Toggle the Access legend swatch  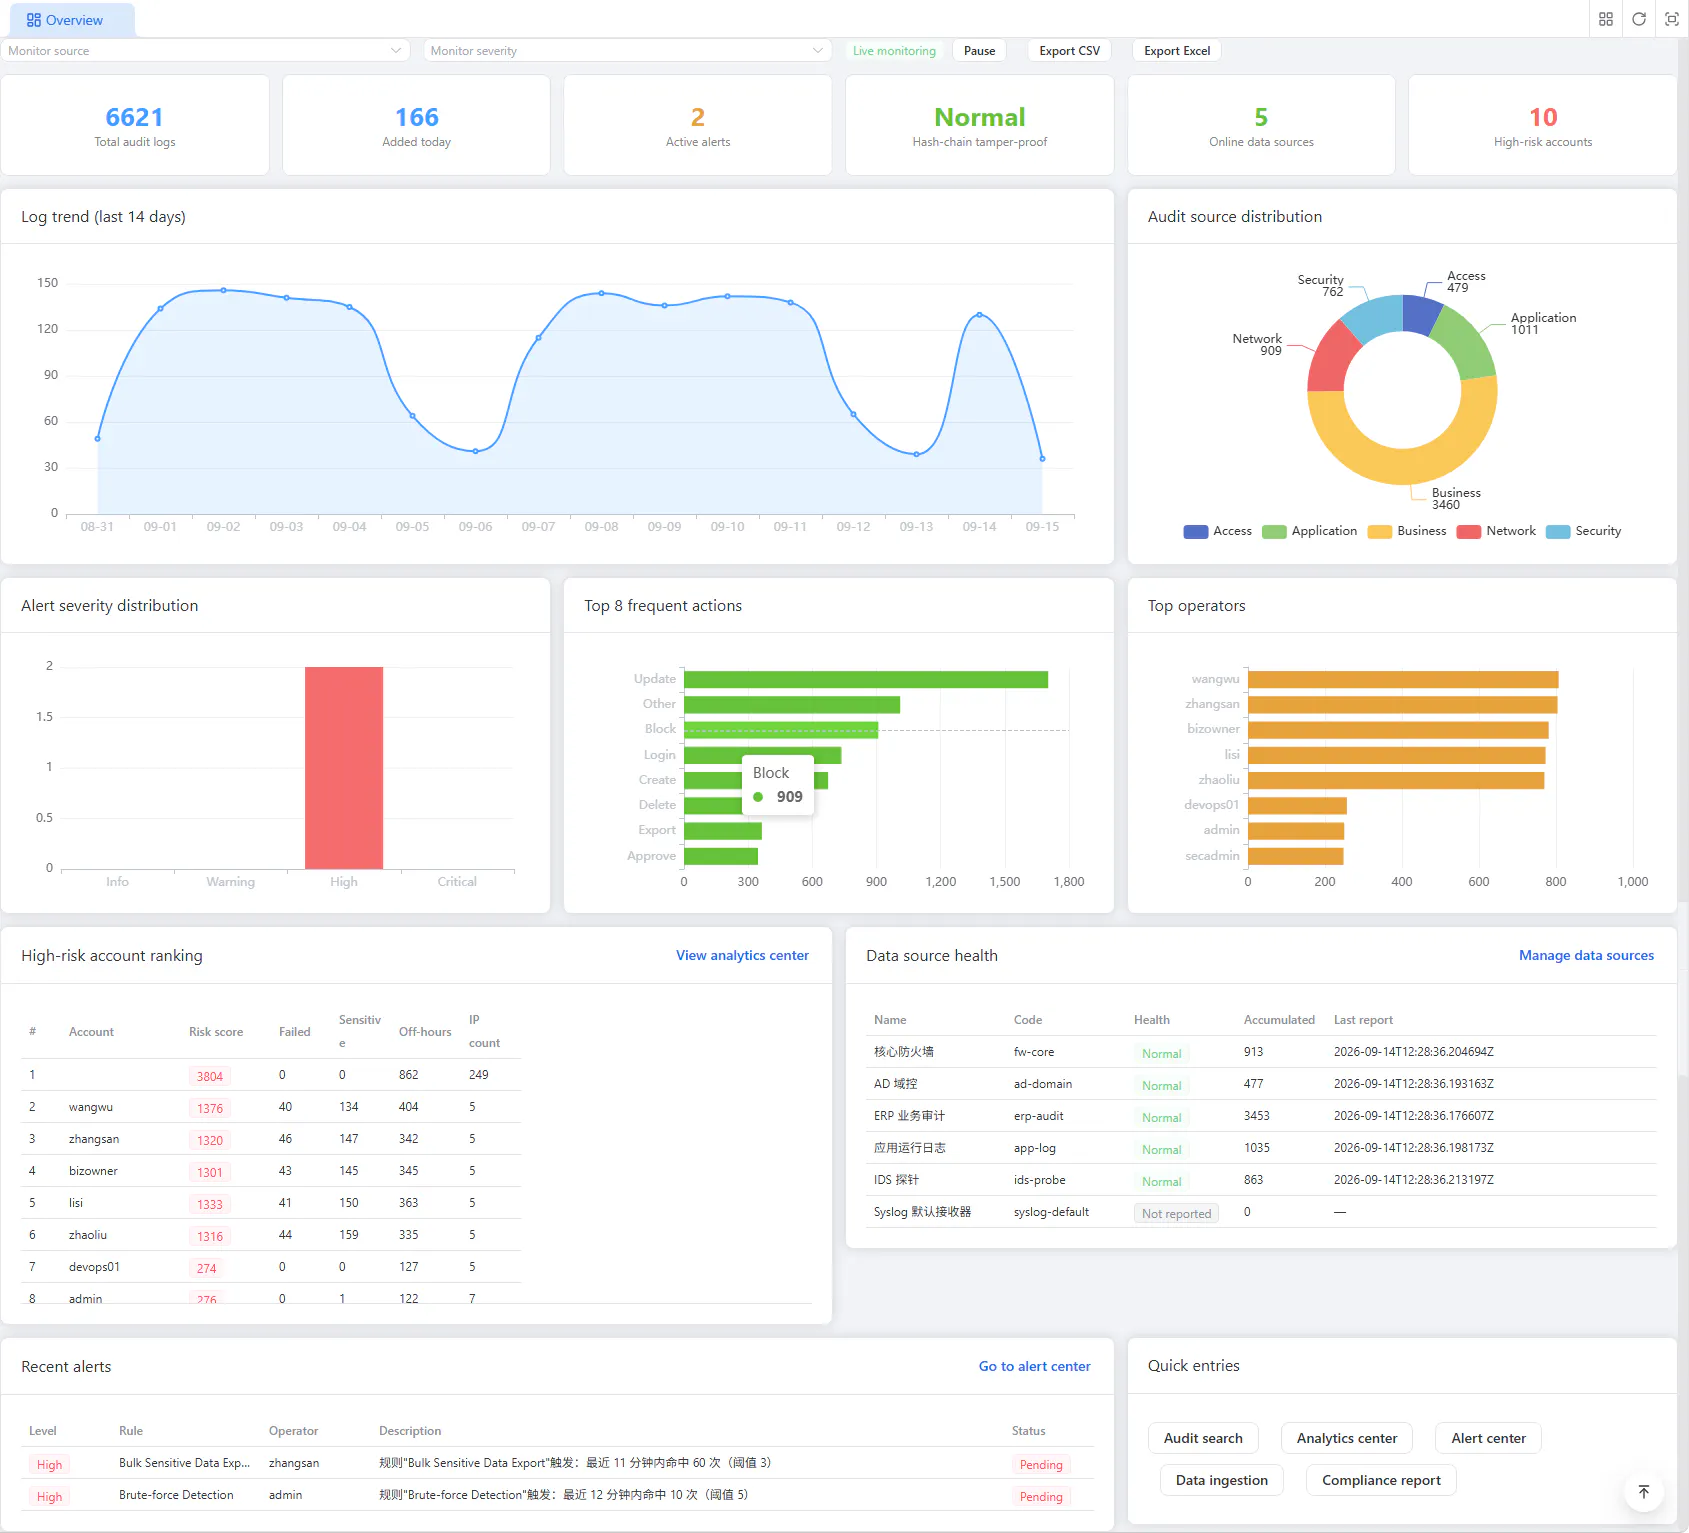point(1196,532)
